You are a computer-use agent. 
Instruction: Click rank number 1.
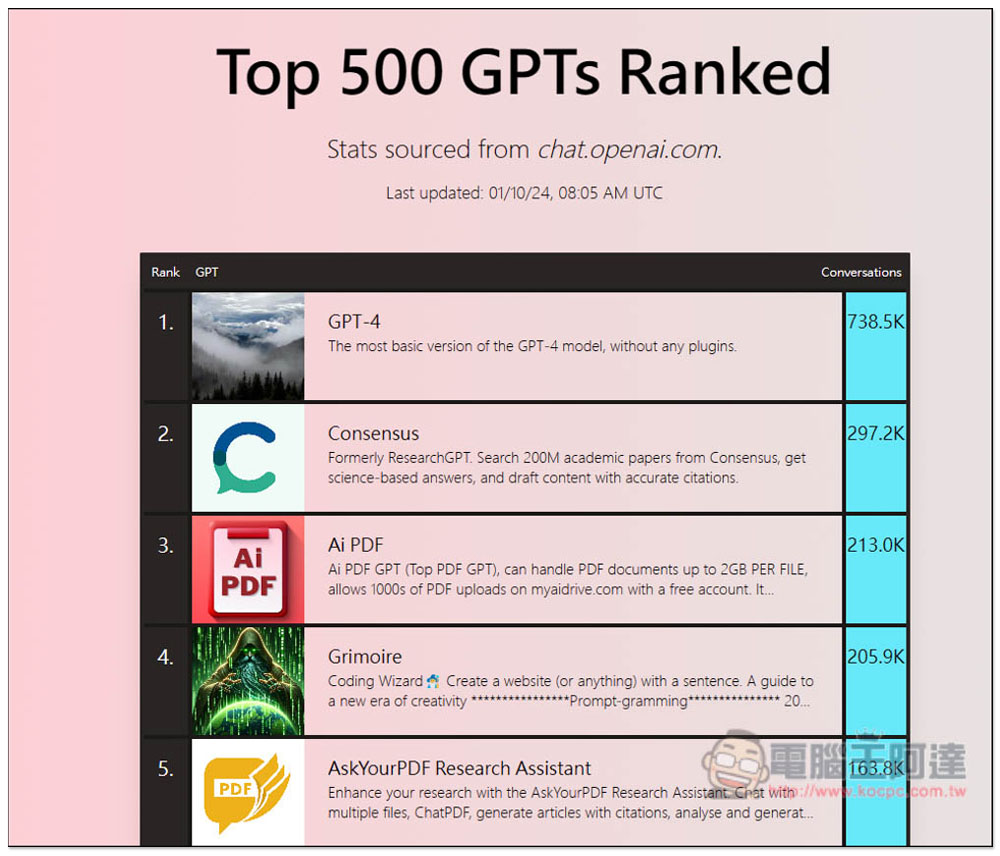click(166, 322)
